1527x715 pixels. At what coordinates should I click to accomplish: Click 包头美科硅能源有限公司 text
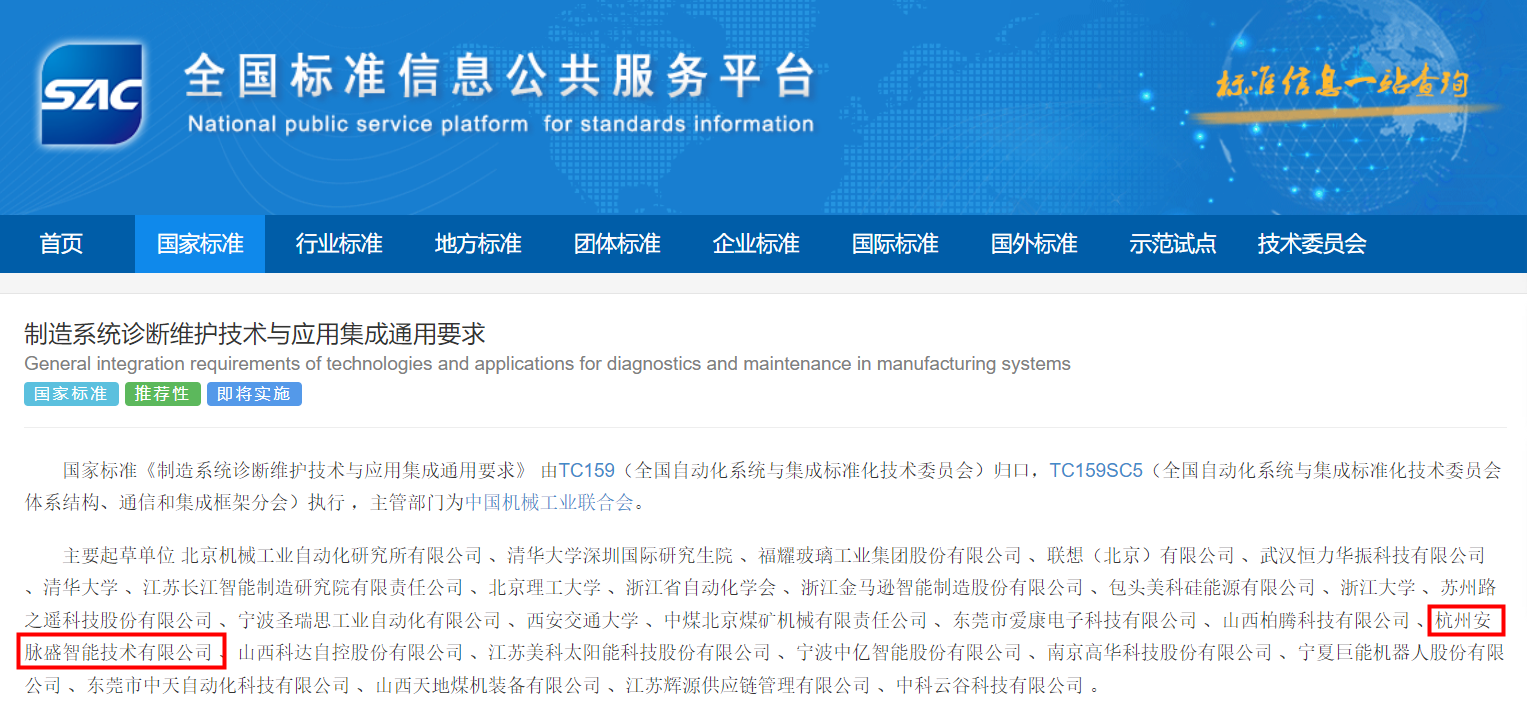tap(1212, 588)
